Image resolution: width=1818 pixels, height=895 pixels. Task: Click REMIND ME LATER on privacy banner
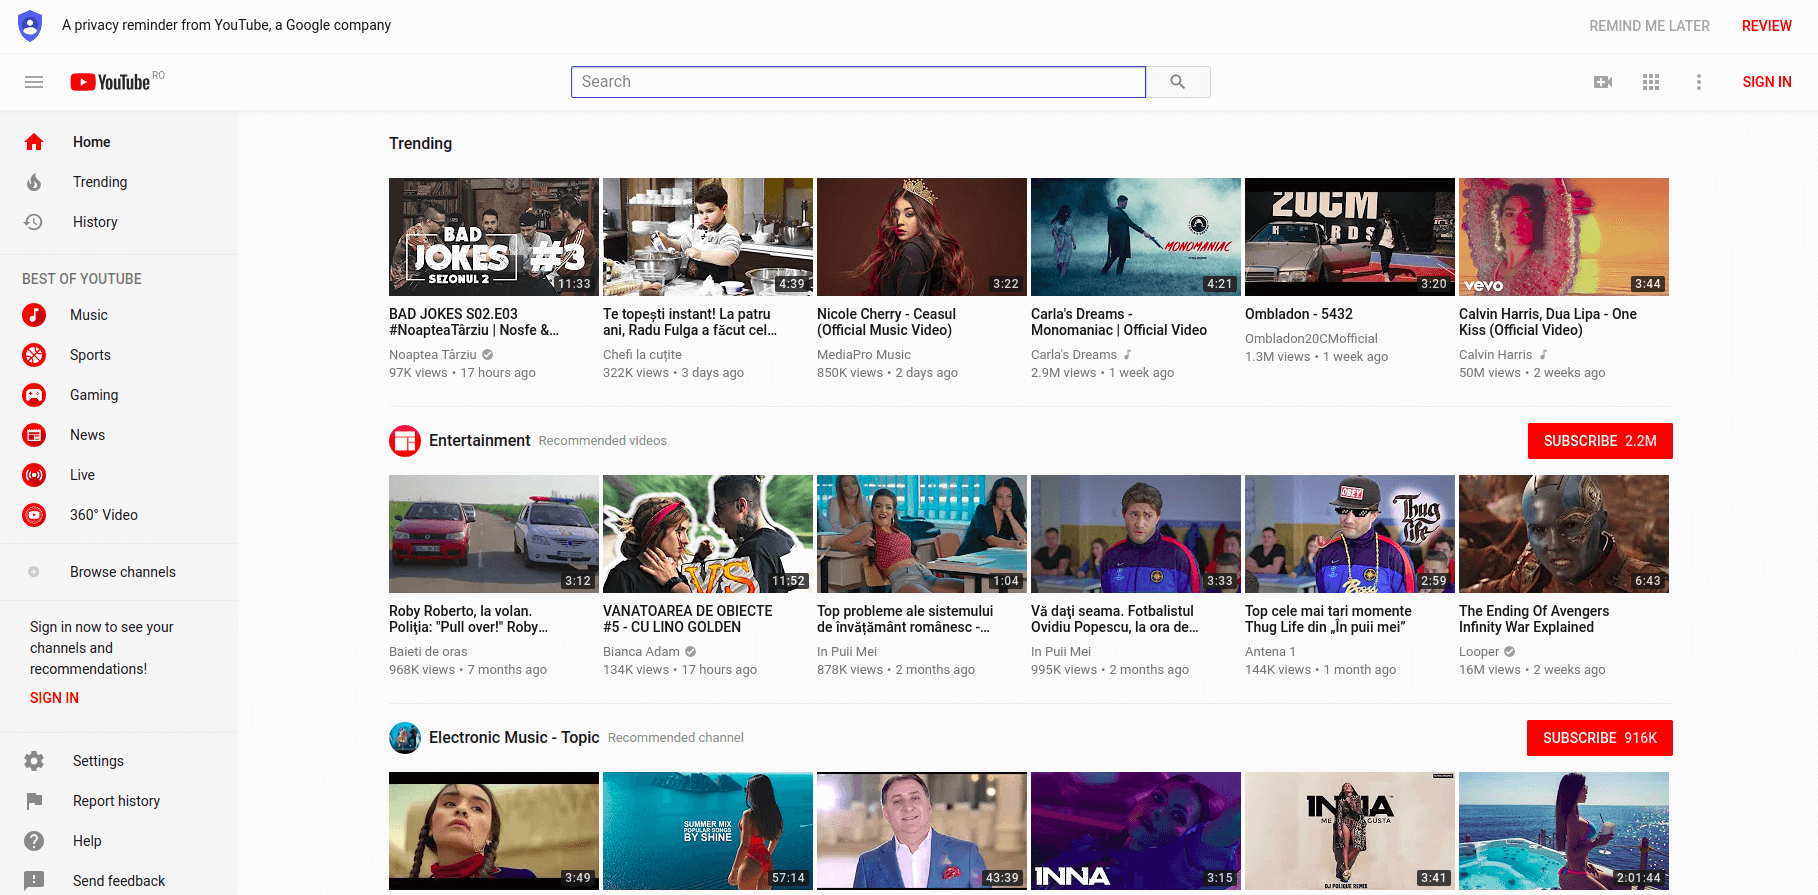(1649, 26)
